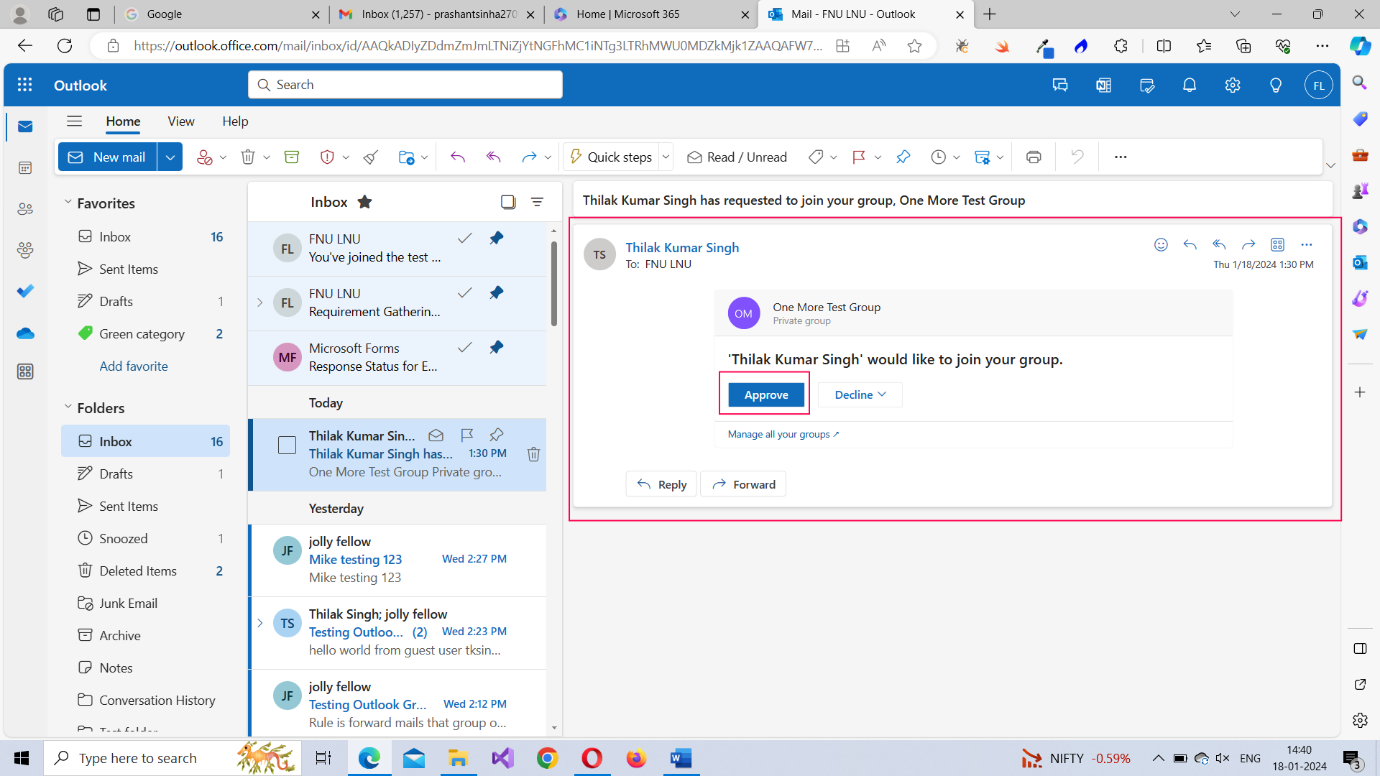Toggle the hamburger navigation pane button

74,121
